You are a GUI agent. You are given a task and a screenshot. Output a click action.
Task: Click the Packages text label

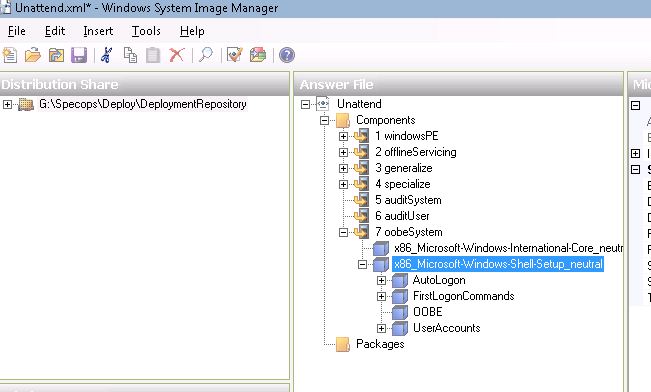380,344
